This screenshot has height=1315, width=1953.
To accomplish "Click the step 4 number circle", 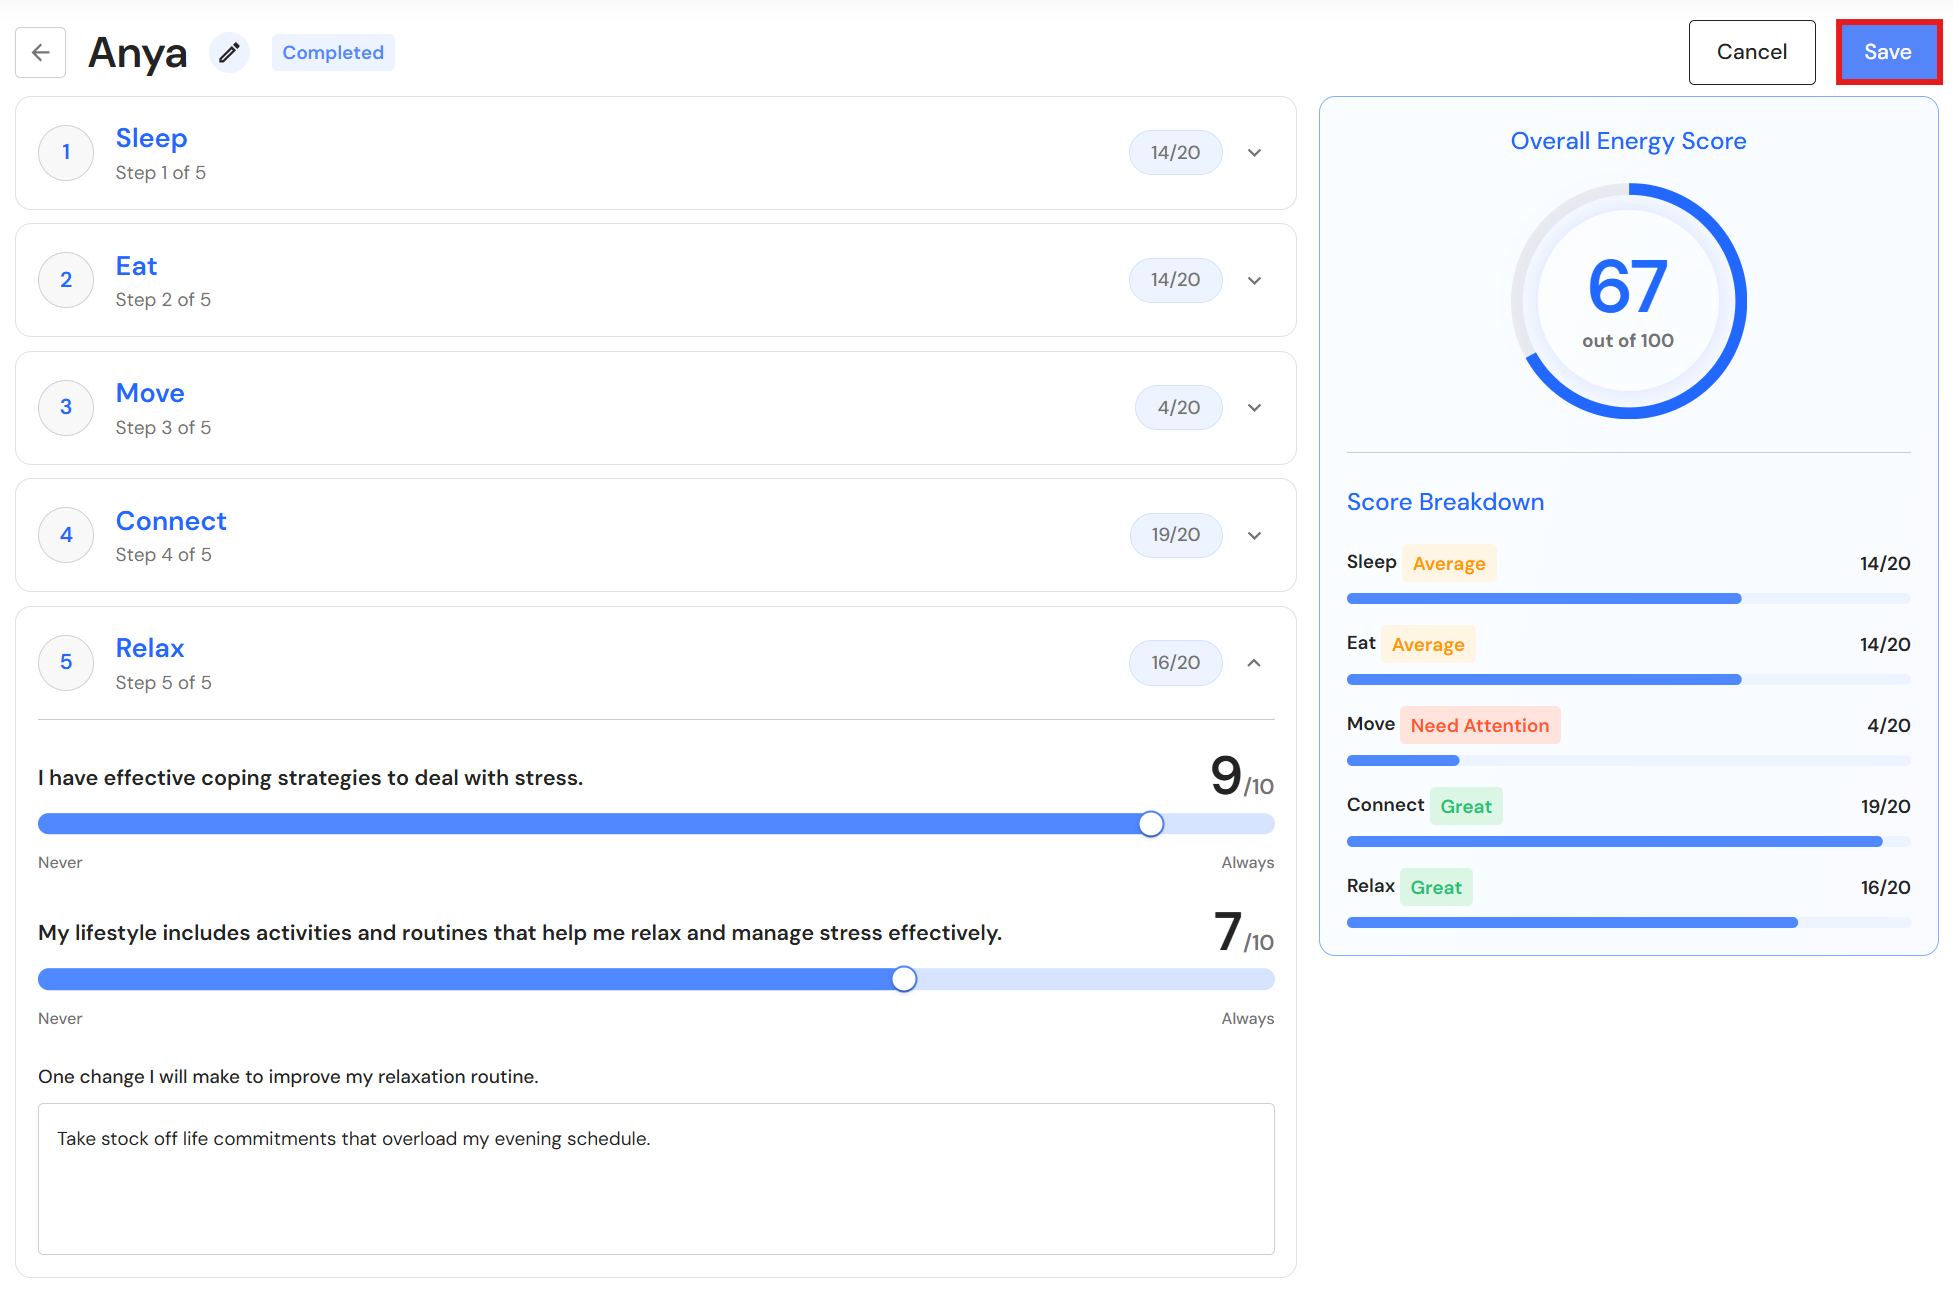I will click(x=66, y=535).
